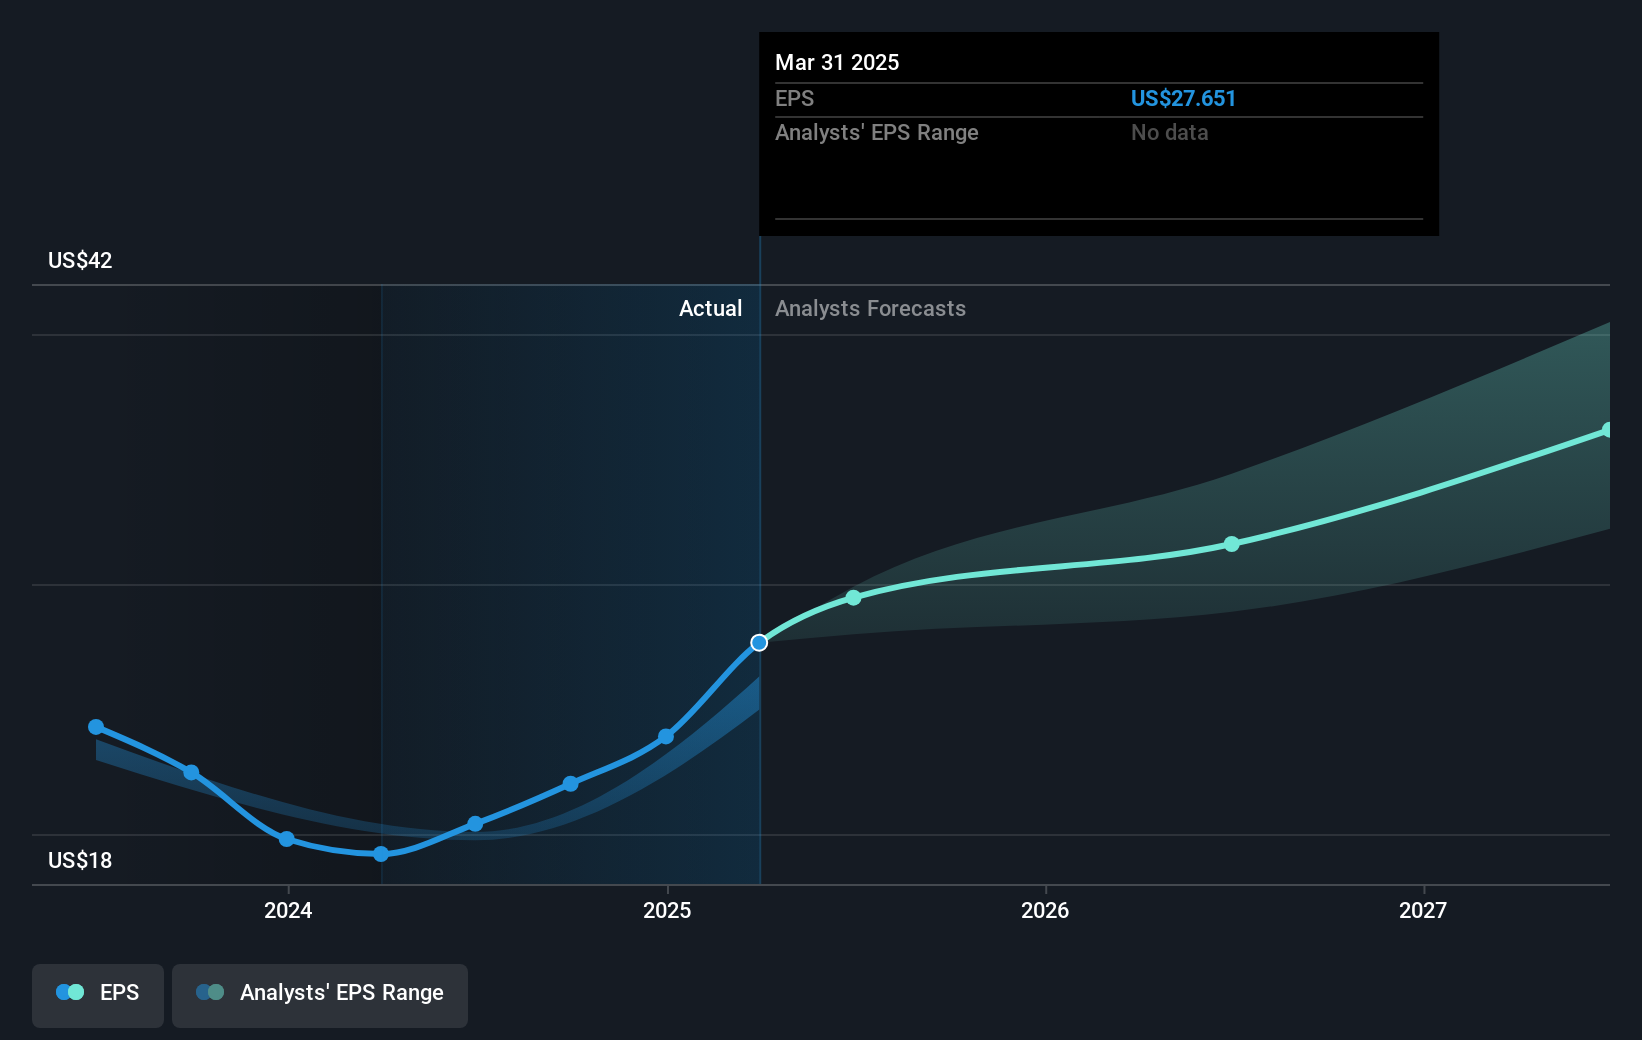Click the Mar 31 2025 tooltip date
This screenshot has width=1642, height=1040.
pos(837,62)
